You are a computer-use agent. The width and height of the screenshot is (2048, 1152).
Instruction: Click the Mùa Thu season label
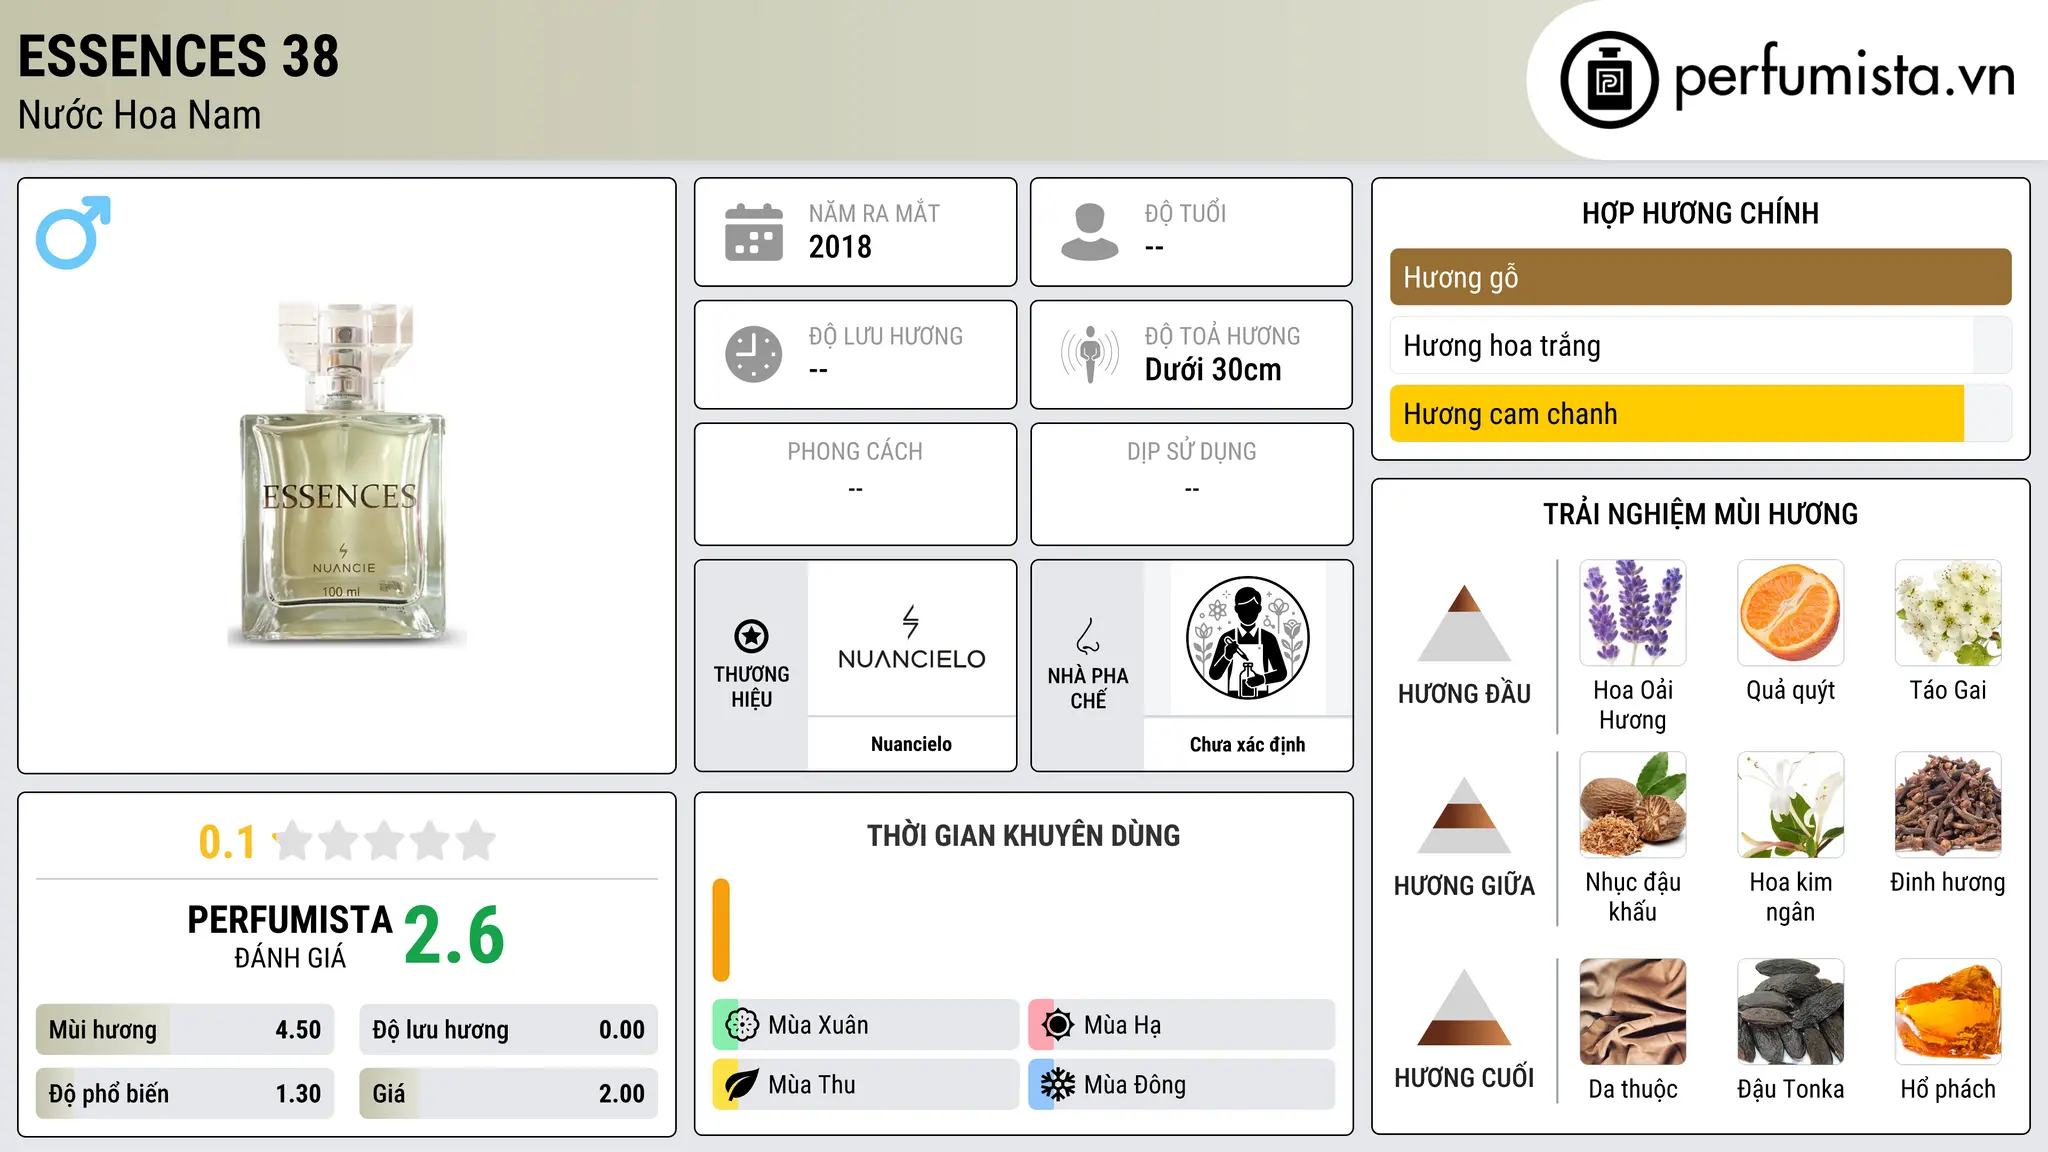coord(812,1085)
